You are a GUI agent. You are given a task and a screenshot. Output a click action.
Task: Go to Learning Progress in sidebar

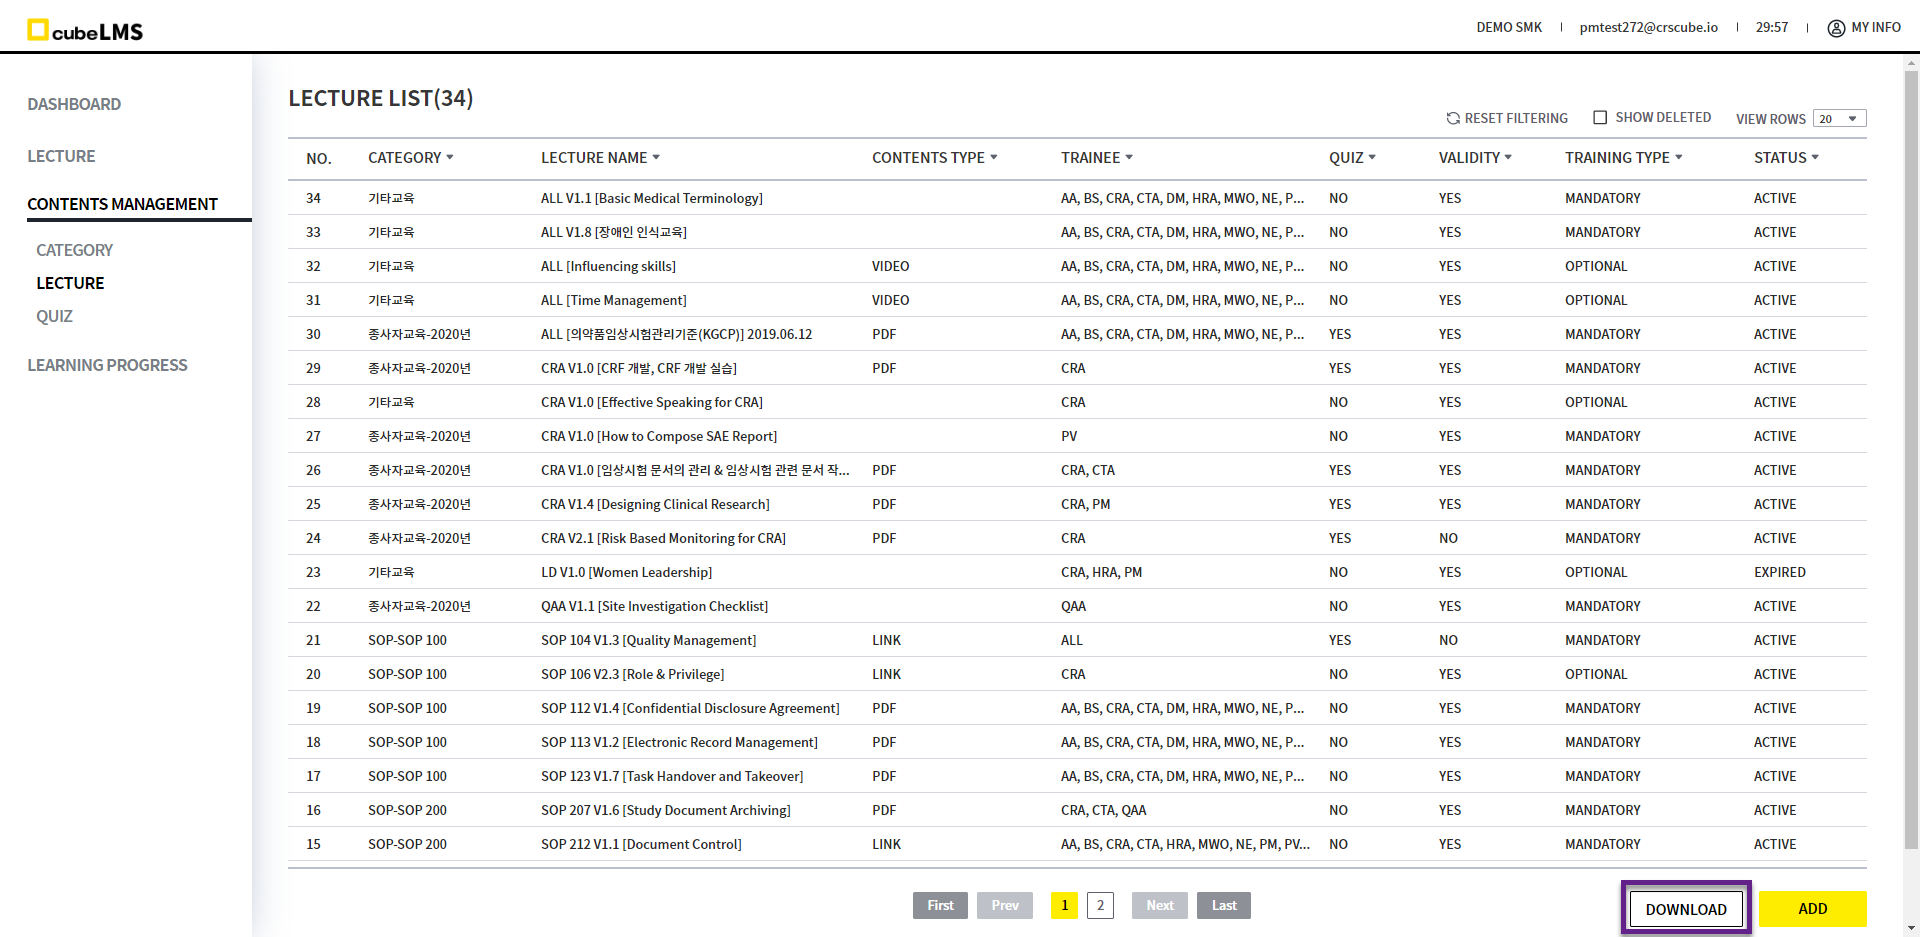pyautogui.click(x=107, y=365)
